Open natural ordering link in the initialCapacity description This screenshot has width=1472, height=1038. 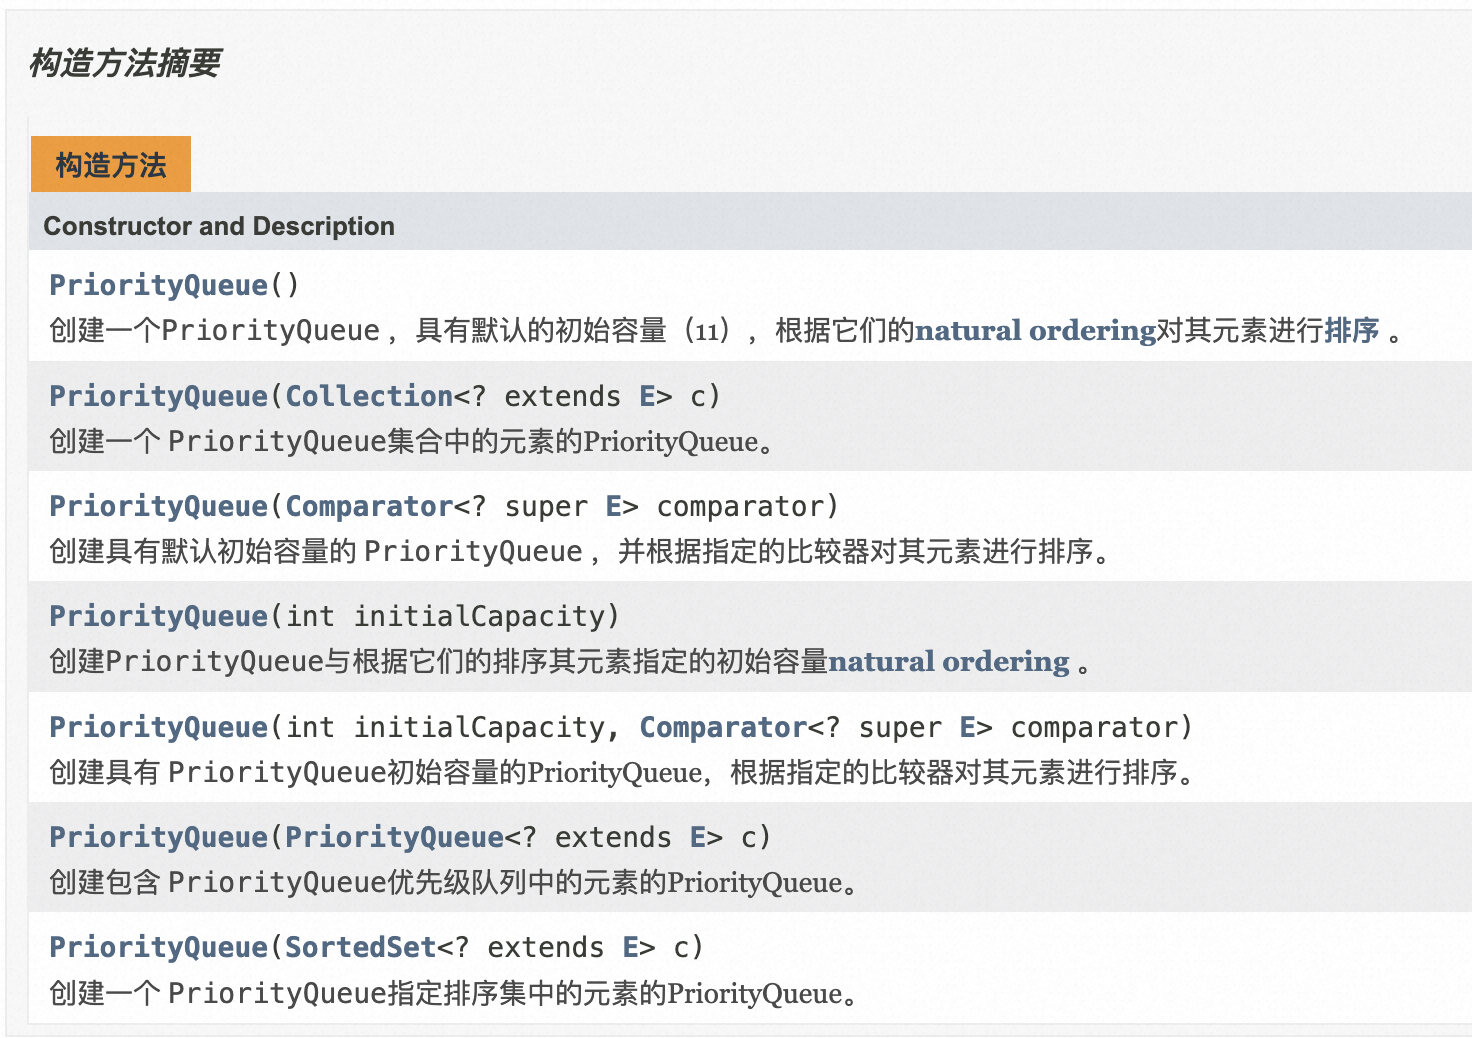[x=949, y=661]
